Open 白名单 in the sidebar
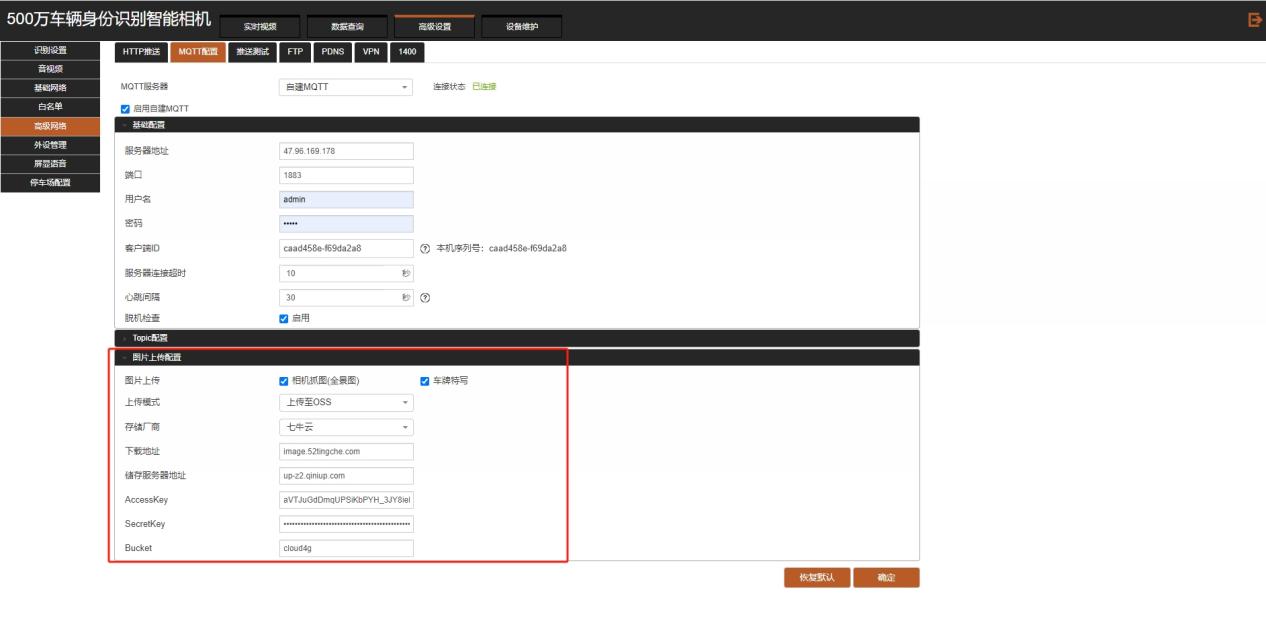 pos(50,107)
